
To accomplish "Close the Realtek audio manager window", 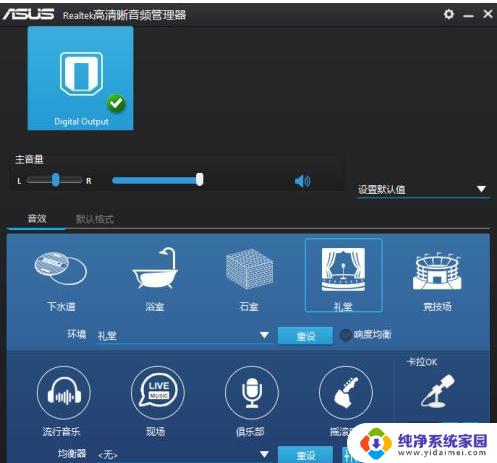I will coord(488,14).
